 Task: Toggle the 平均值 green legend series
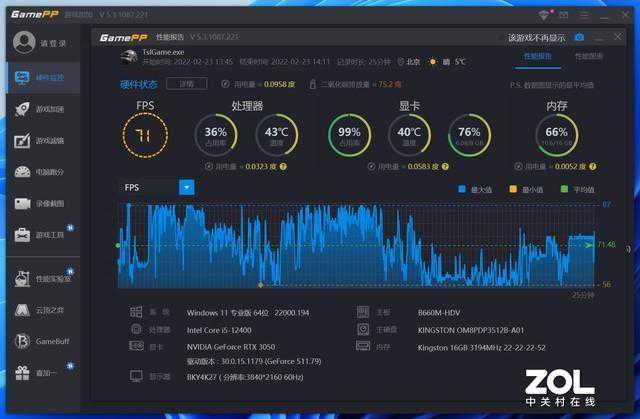point(564,188)
